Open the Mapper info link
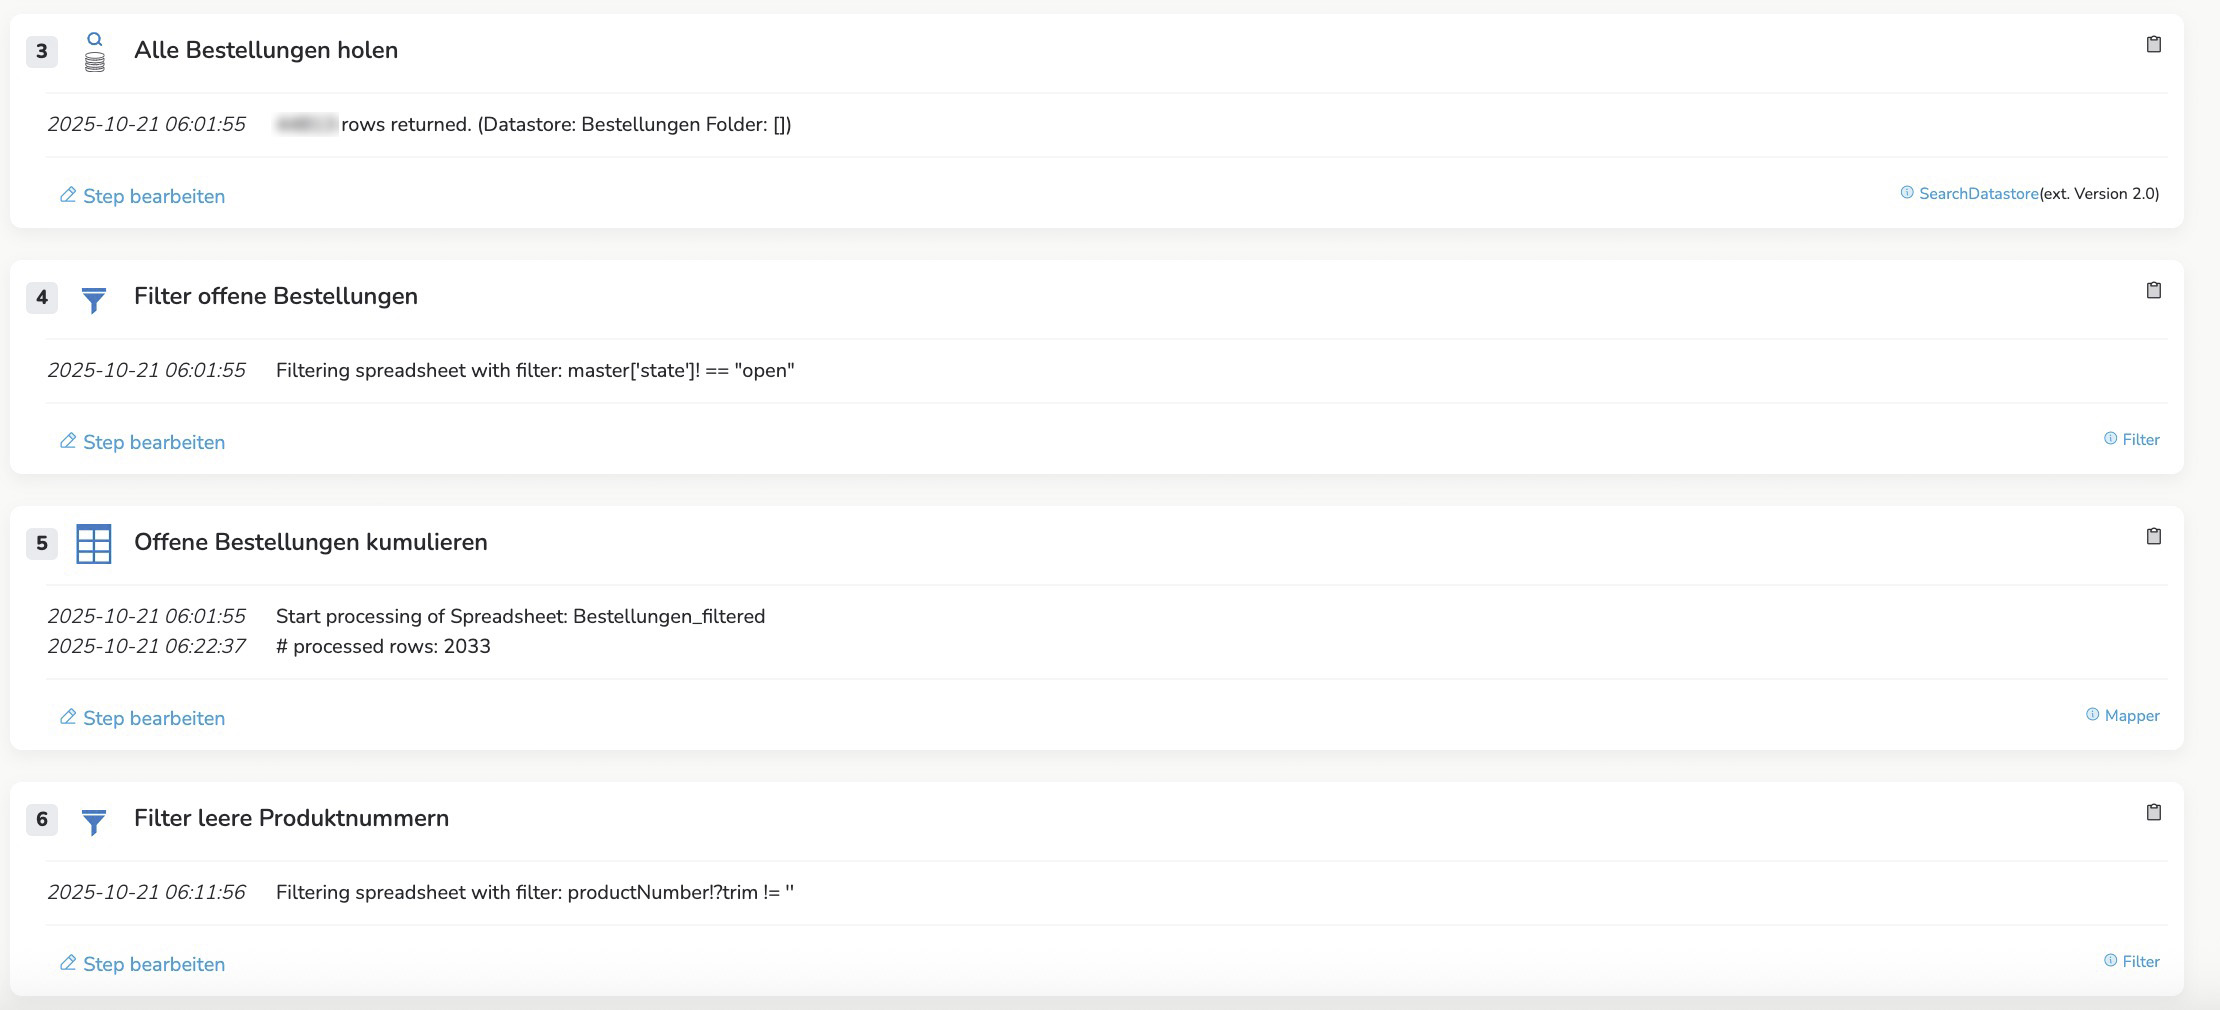2220x1010 pixels. (2131, 716)
